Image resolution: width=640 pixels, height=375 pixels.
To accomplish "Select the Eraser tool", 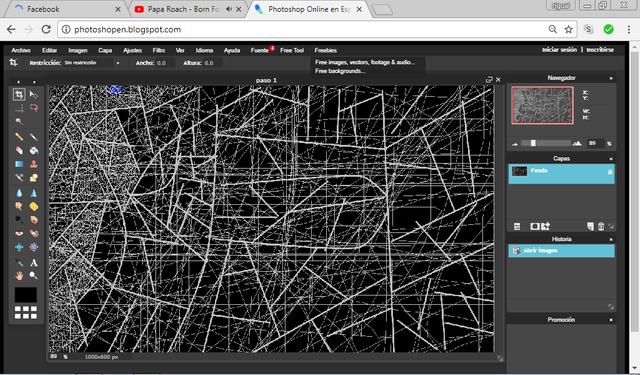I will tap(19, 151).
